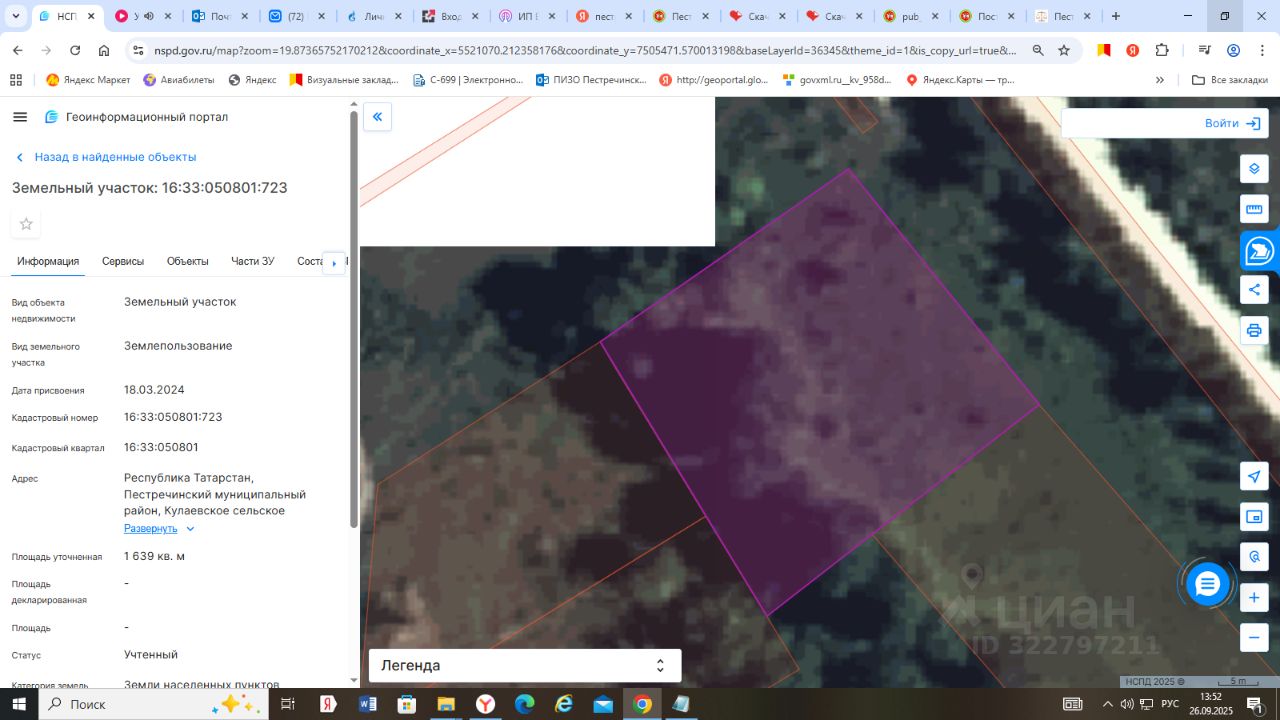
Task: Print the map with printer icon
Action: point(1254,330)
